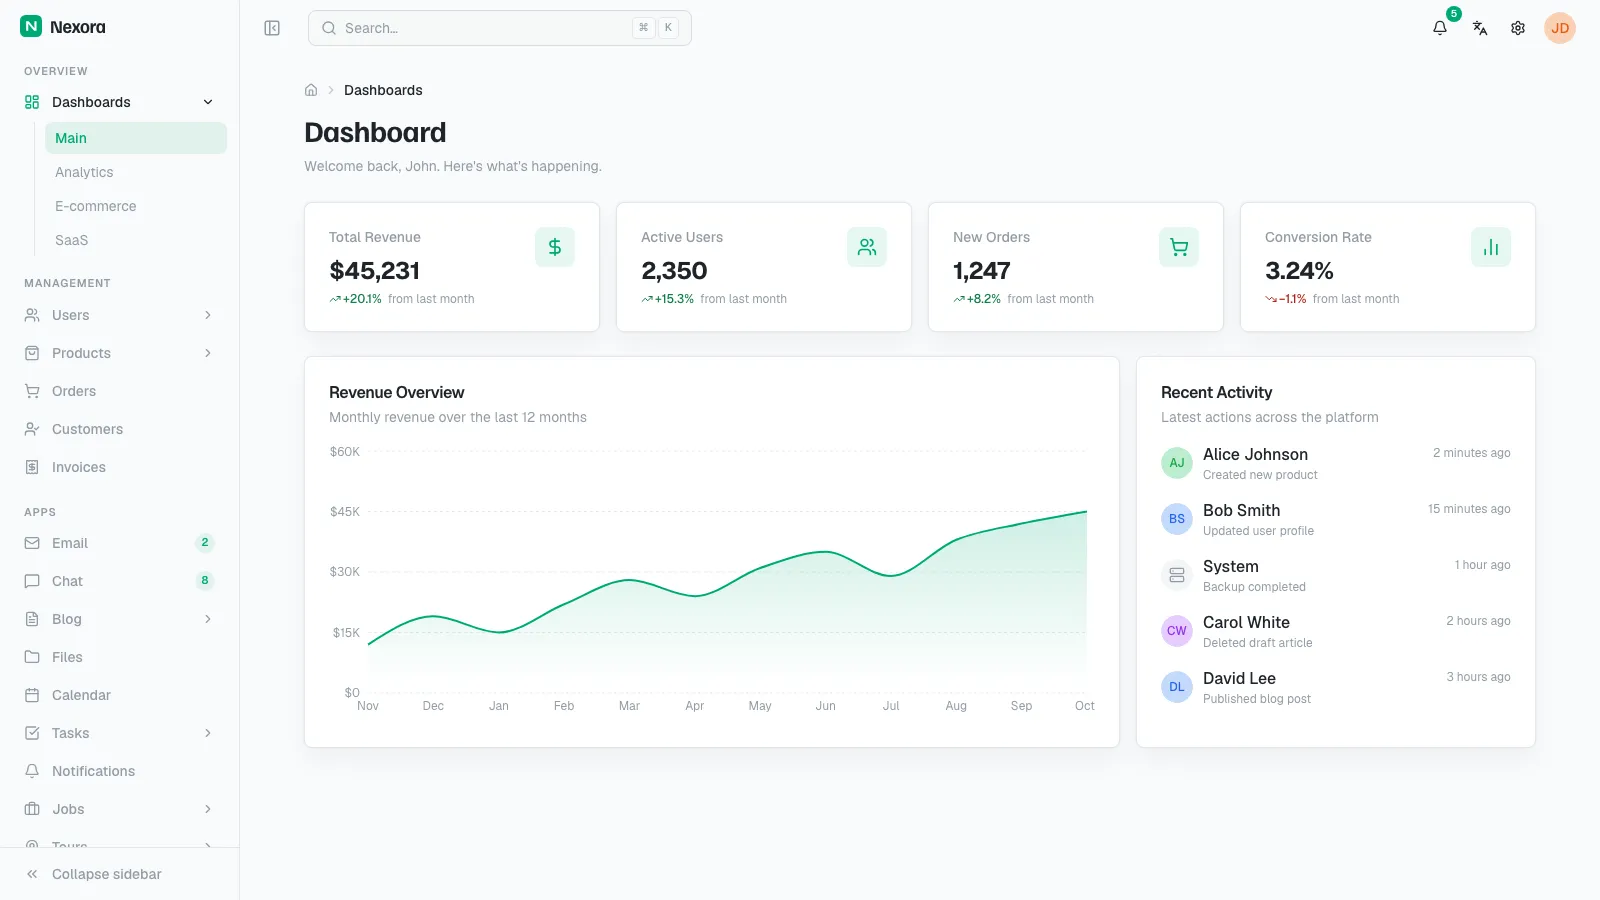Expand the Jobs submenu chevron
1600x900 pixels.
(x=208, y=809)
